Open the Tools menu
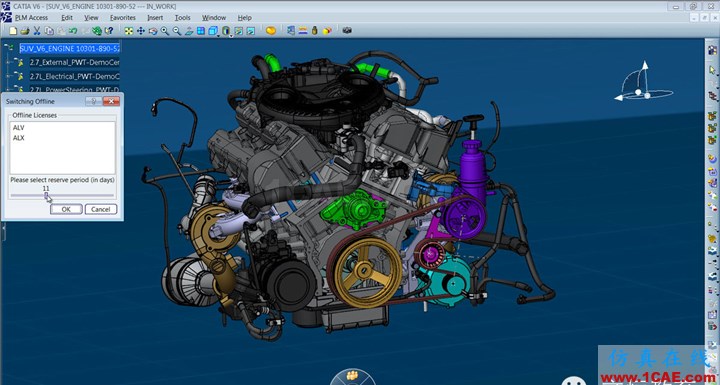The width and height of the screenshot is (720, 385). tap(182, 17)
